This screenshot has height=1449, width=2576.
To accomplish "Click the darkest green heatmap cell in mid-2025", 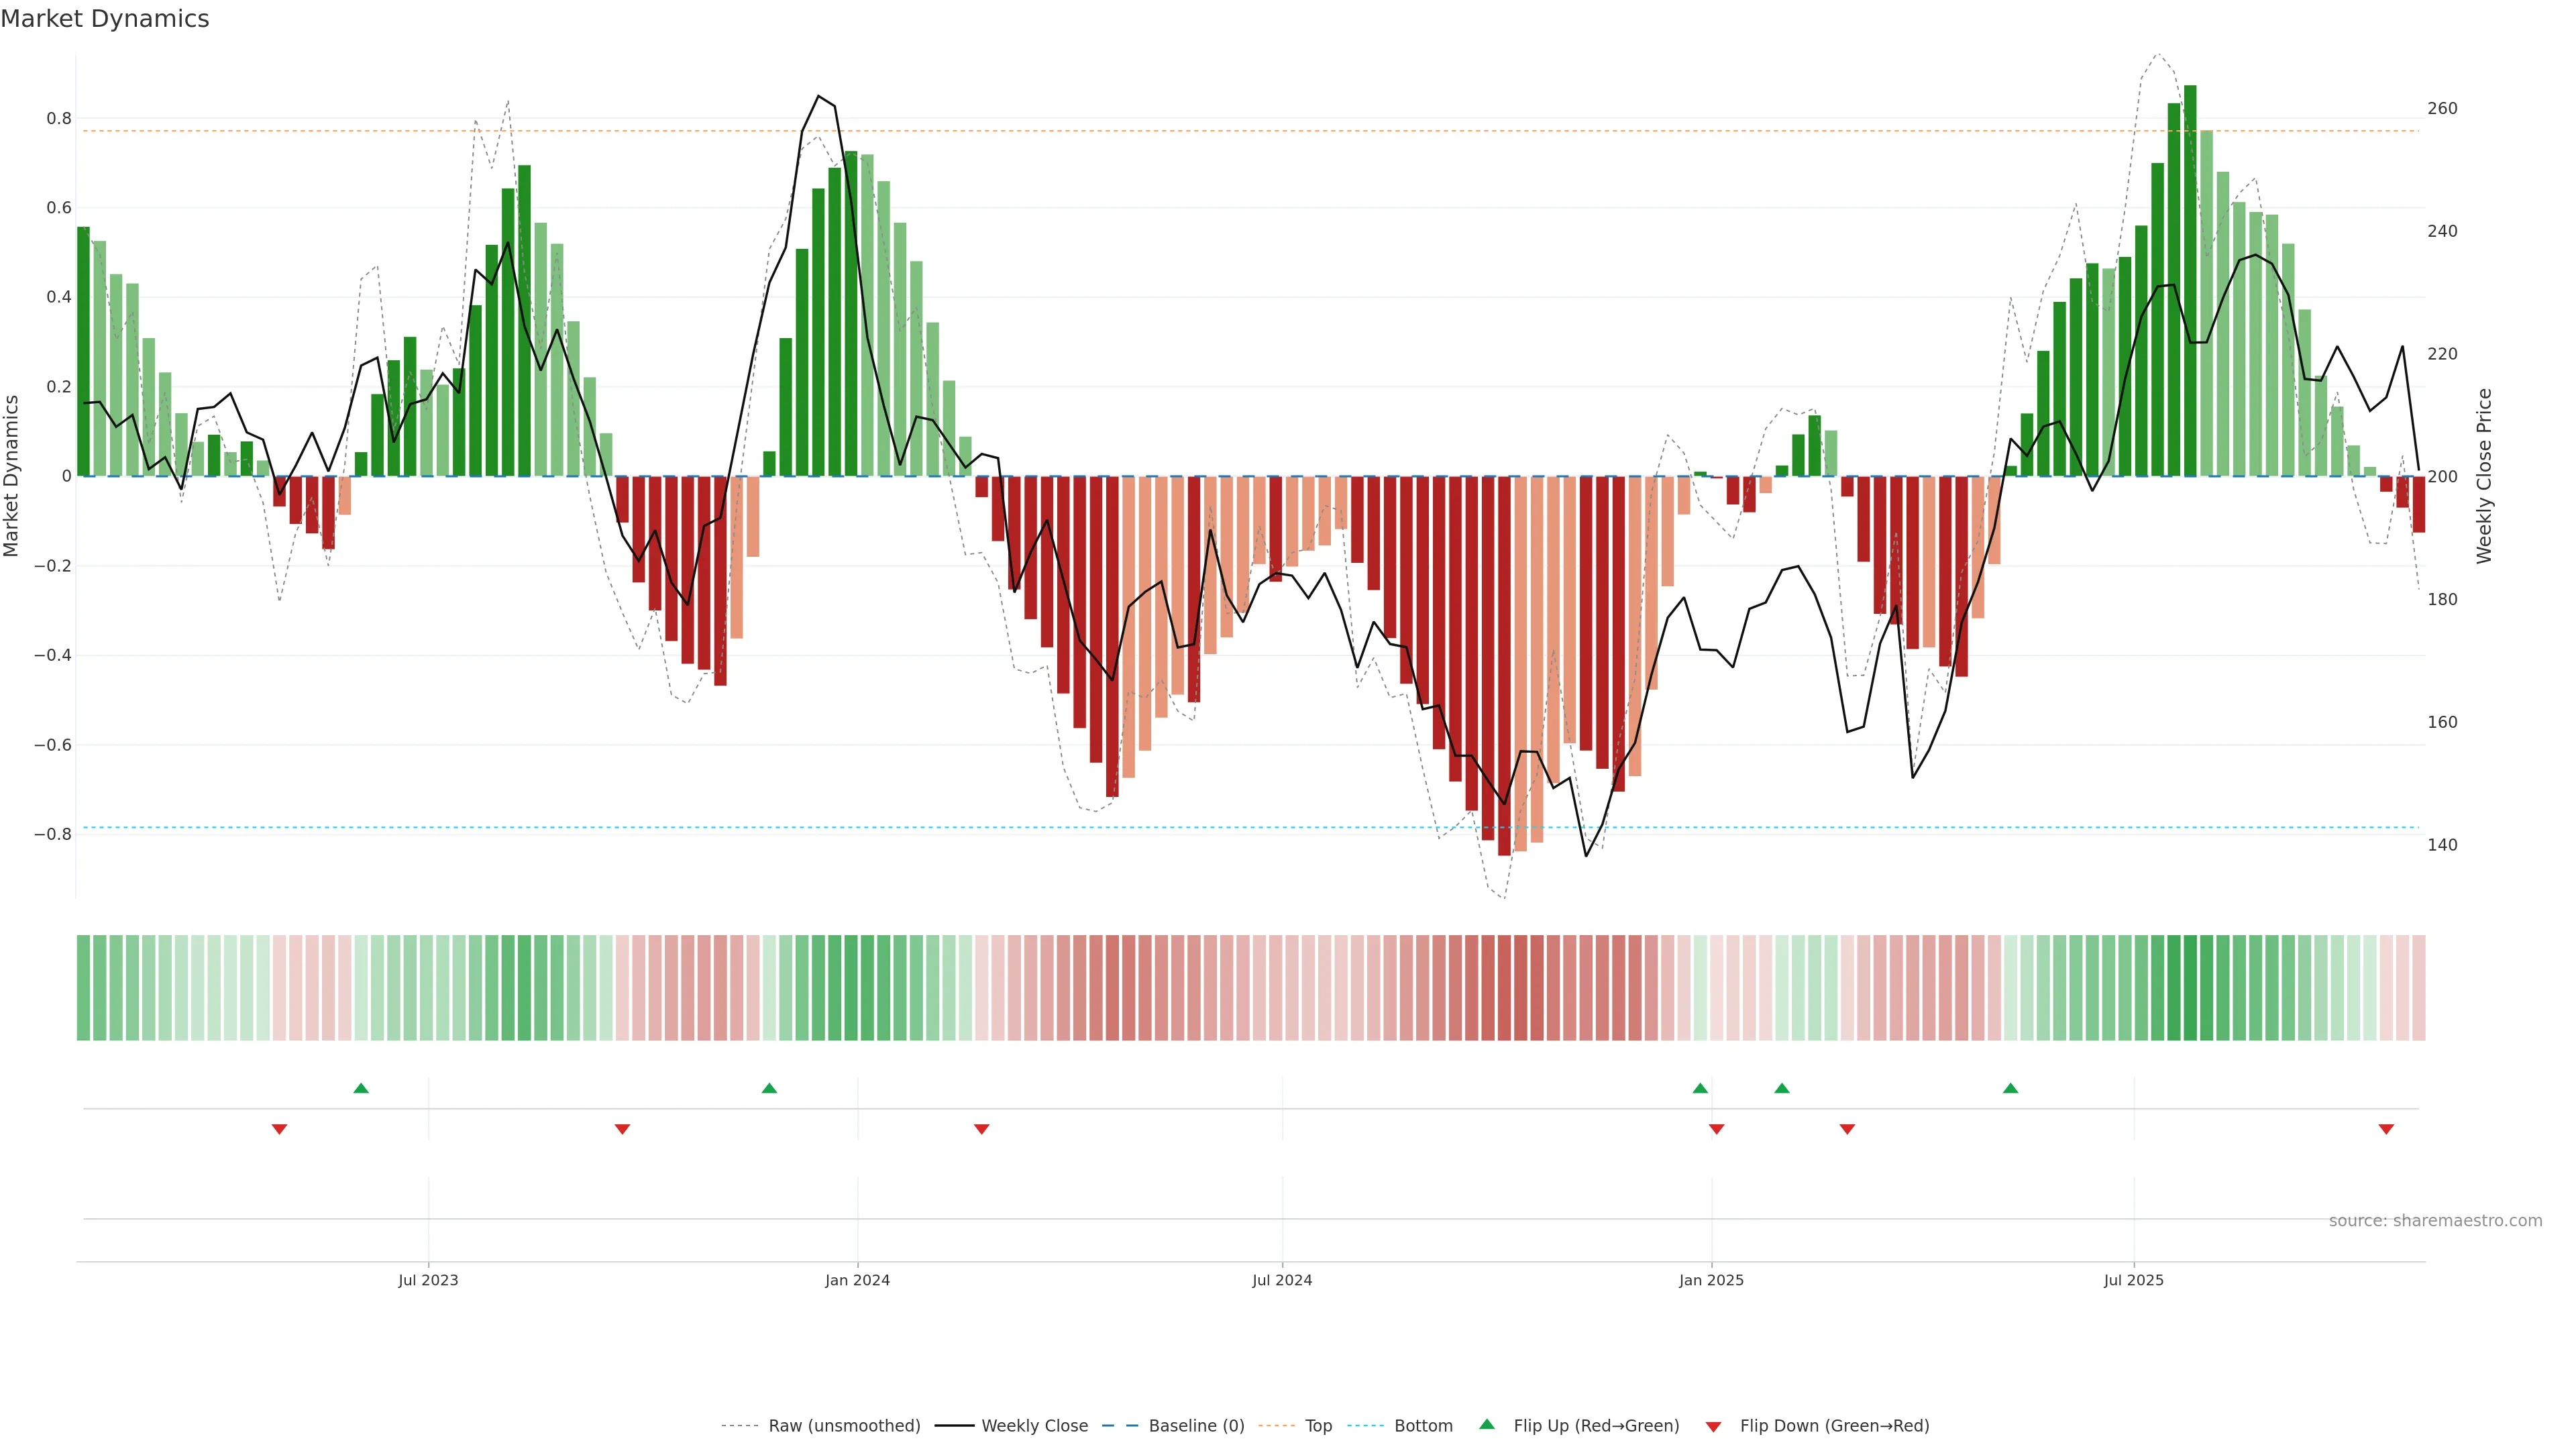I will tap(2190, 988).
